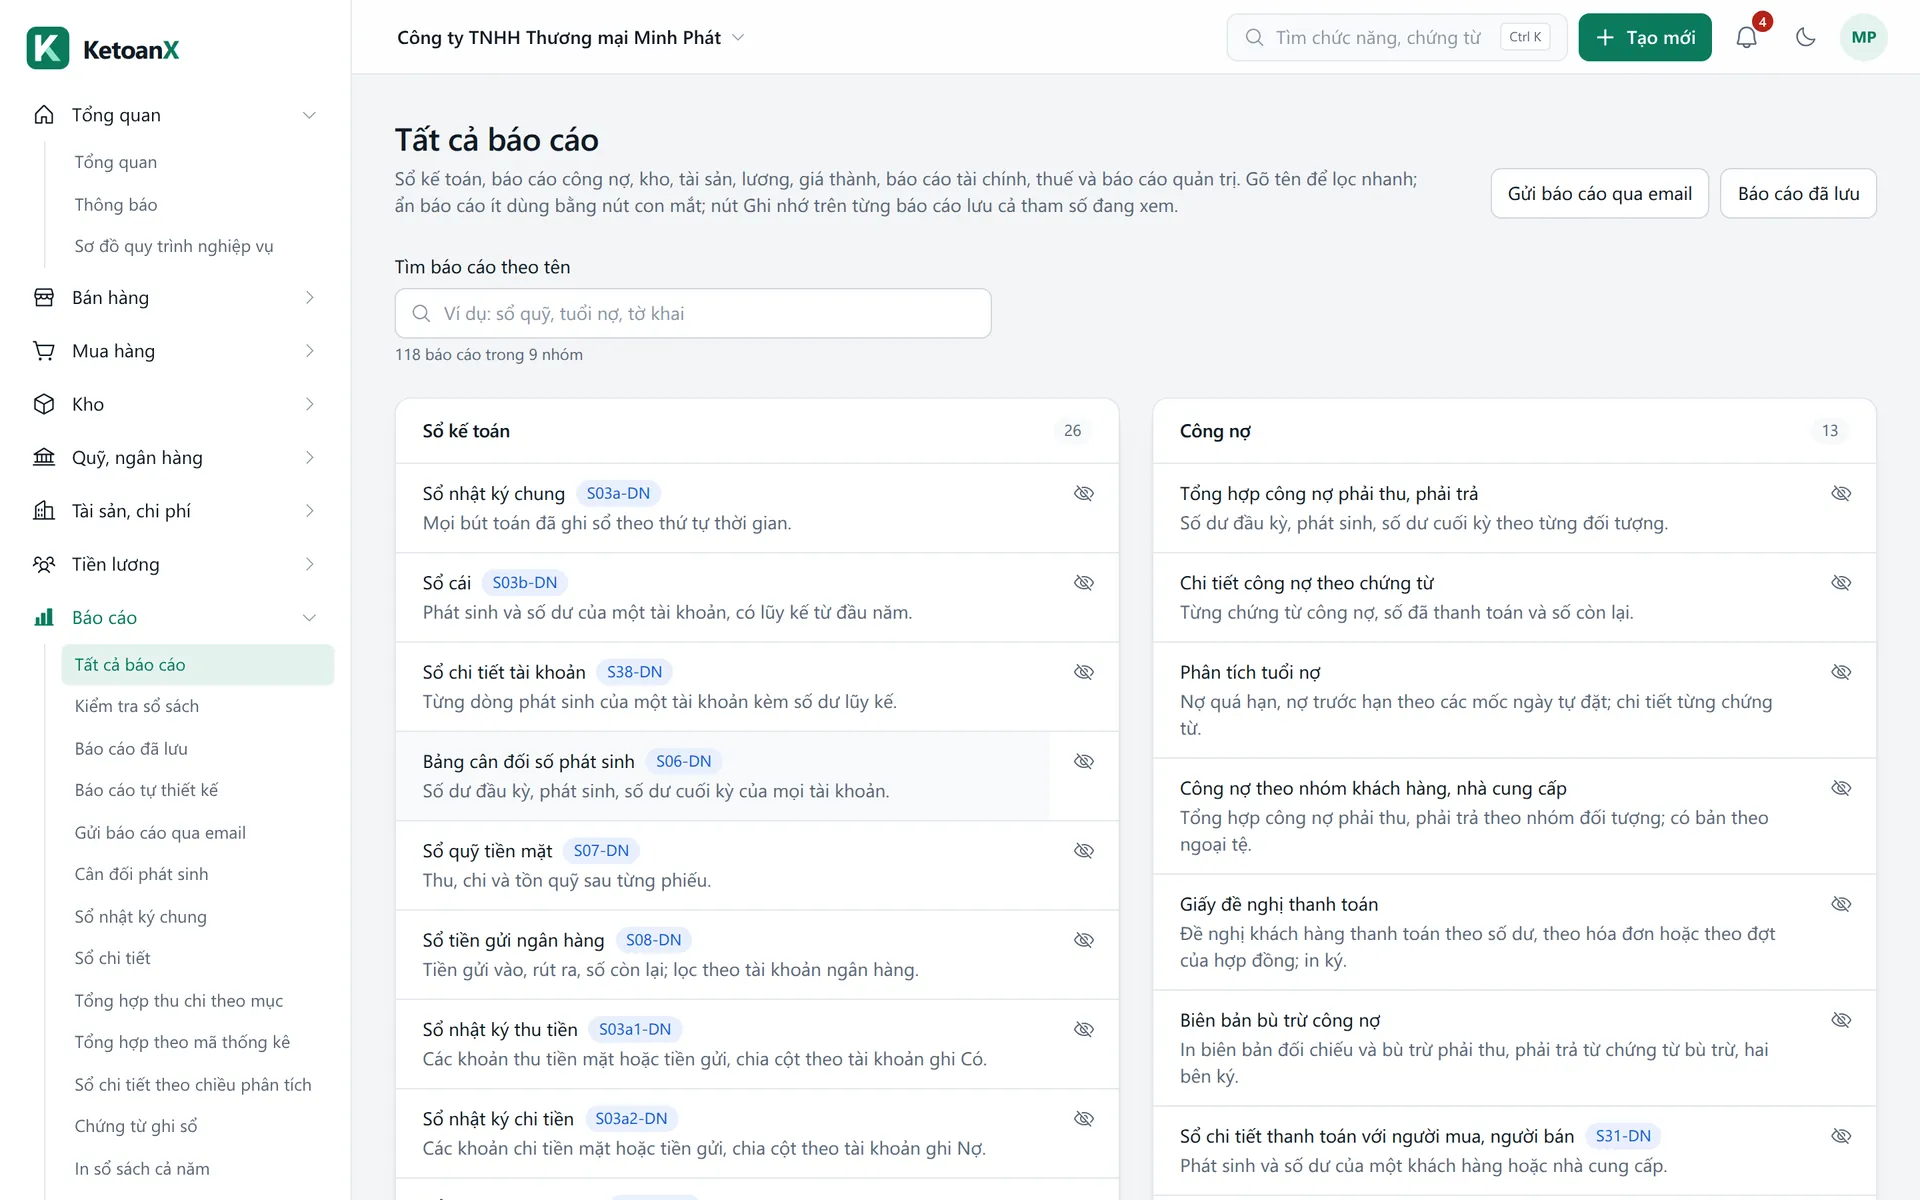Click the Quỹ, ngân hàng bank icon

point(44,457)
